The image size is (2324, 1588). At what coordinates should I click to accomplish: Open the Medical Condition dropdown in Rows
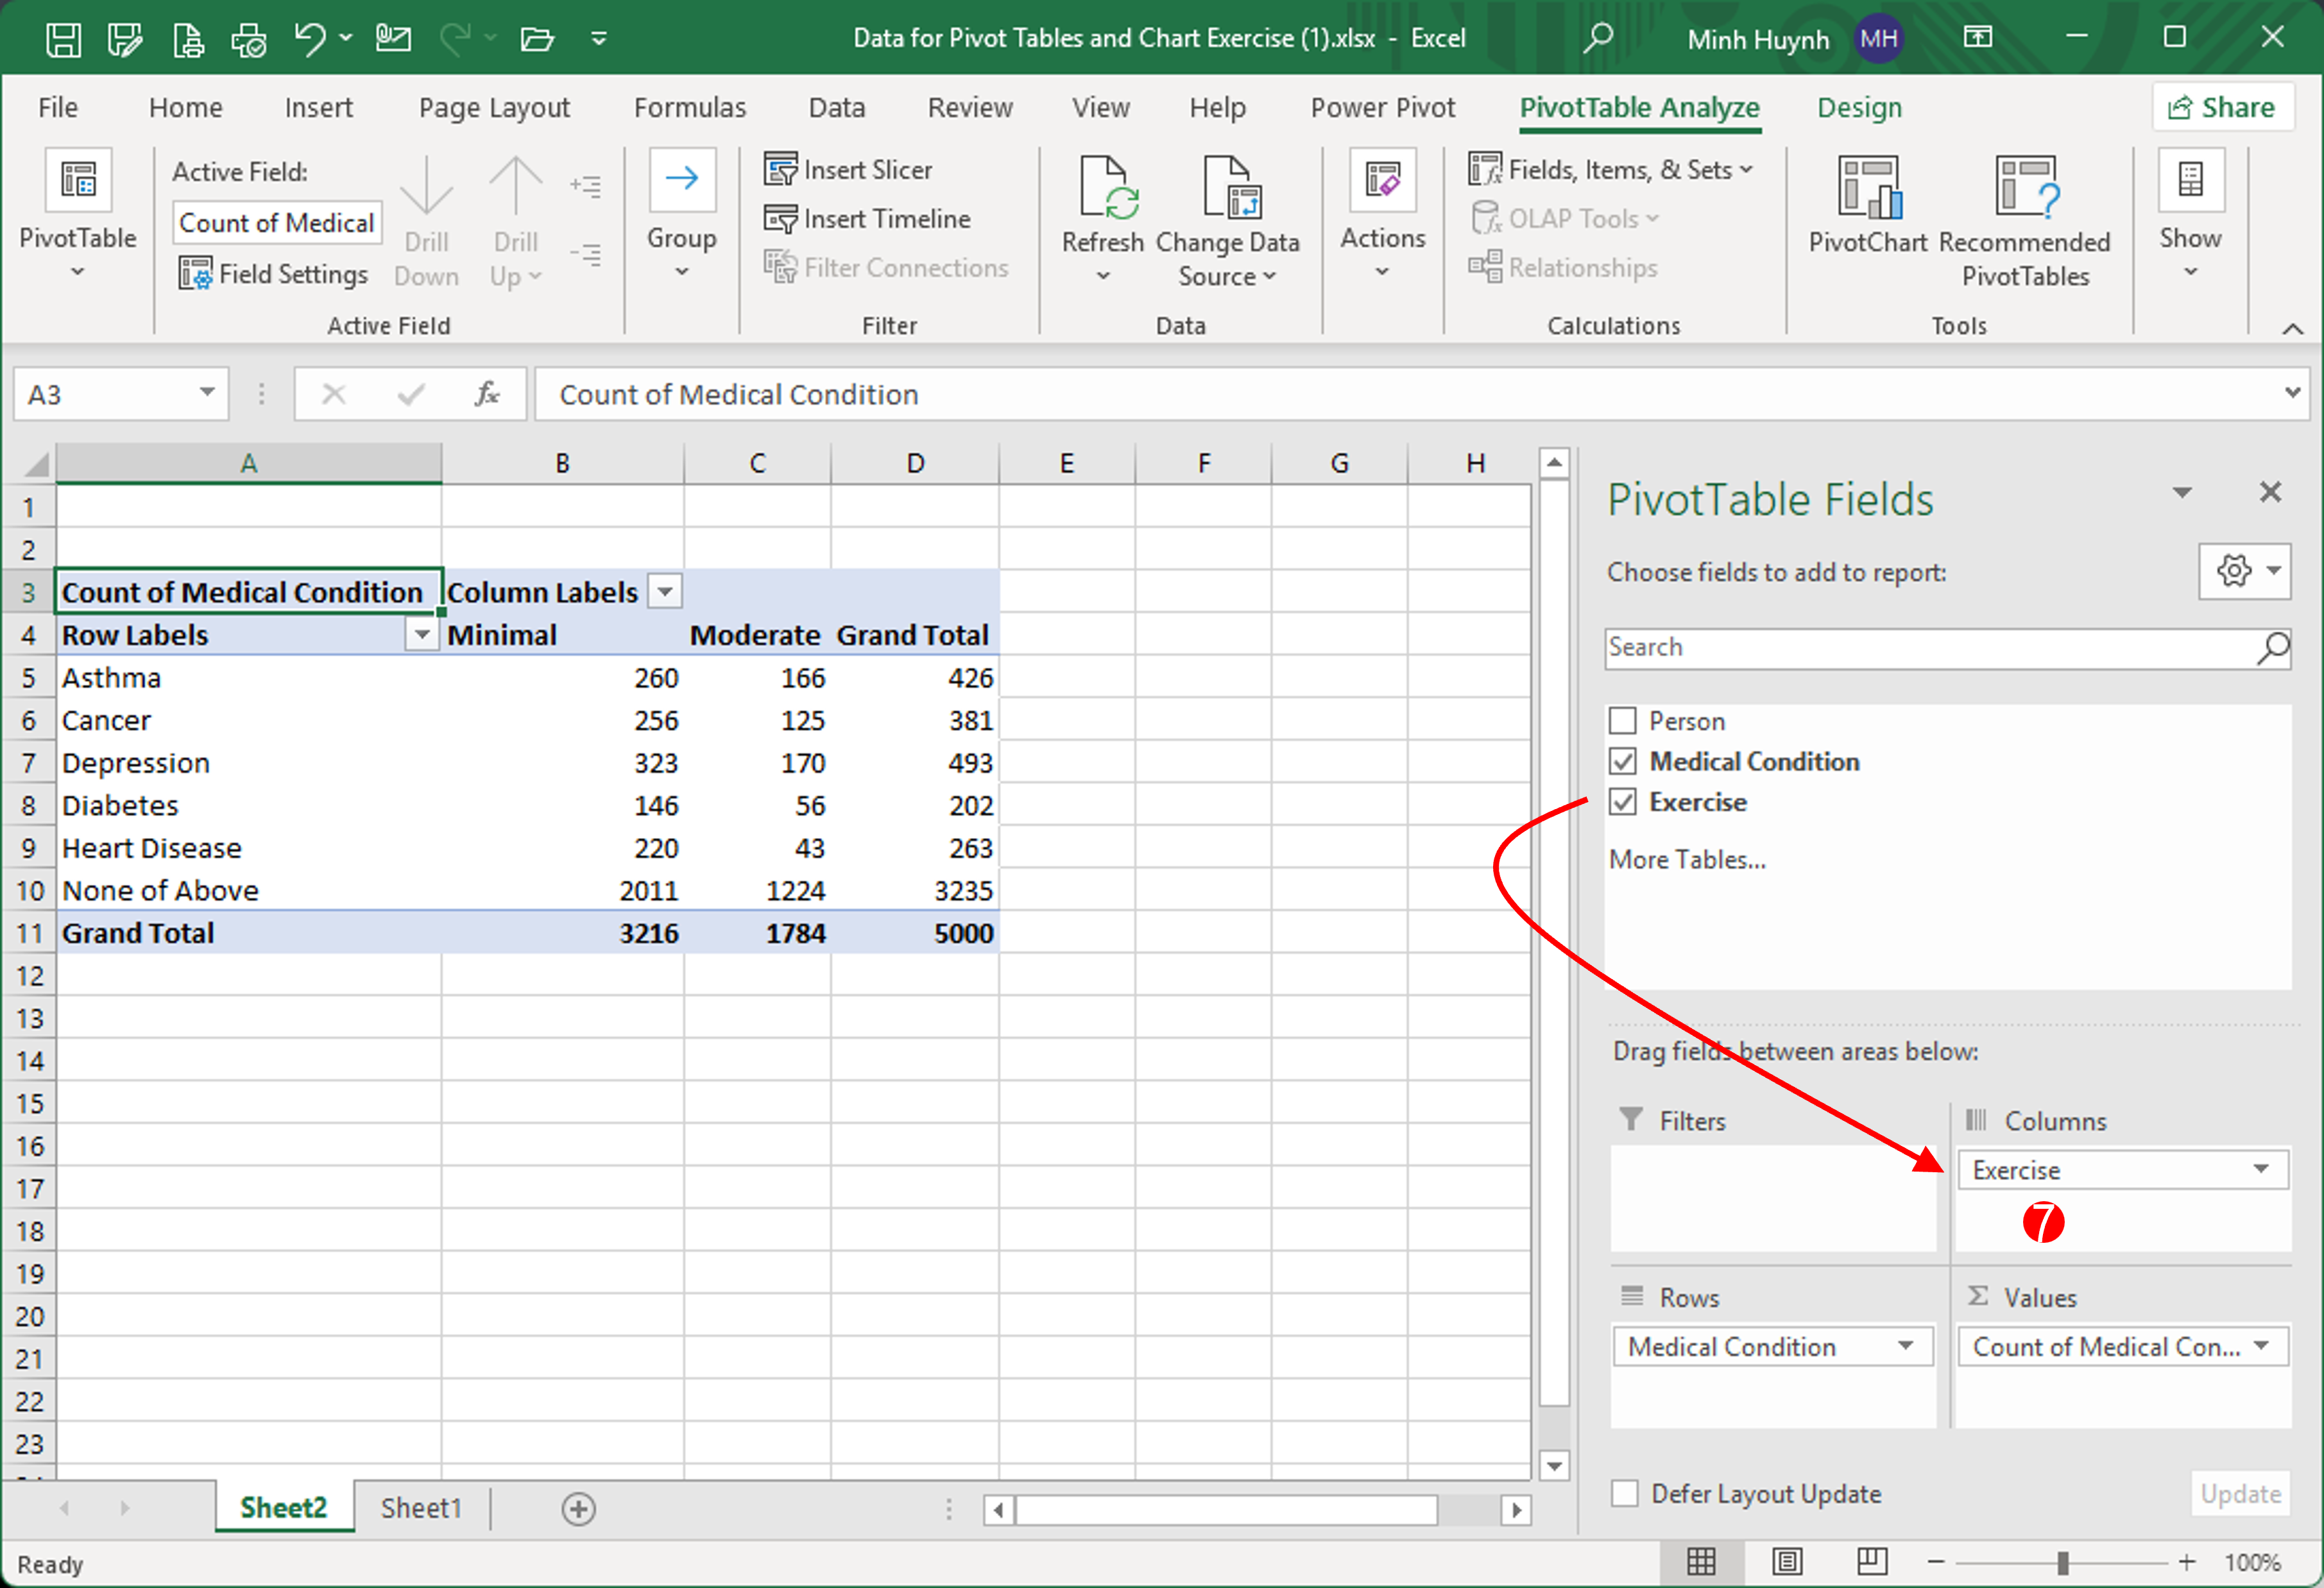(1906, 1346)
